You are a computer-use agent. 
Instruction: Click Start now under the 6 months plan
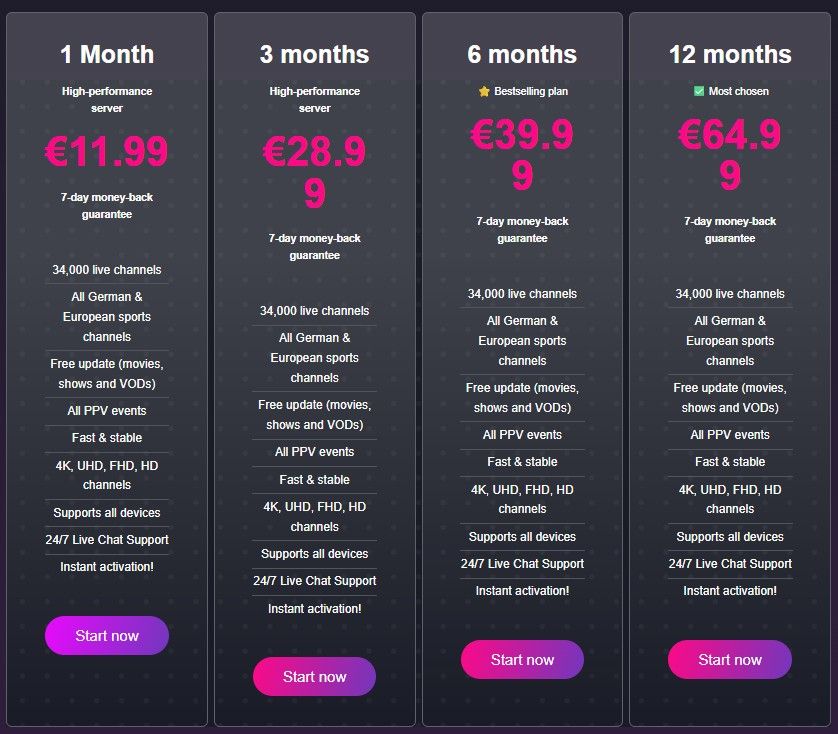[522, 660]
